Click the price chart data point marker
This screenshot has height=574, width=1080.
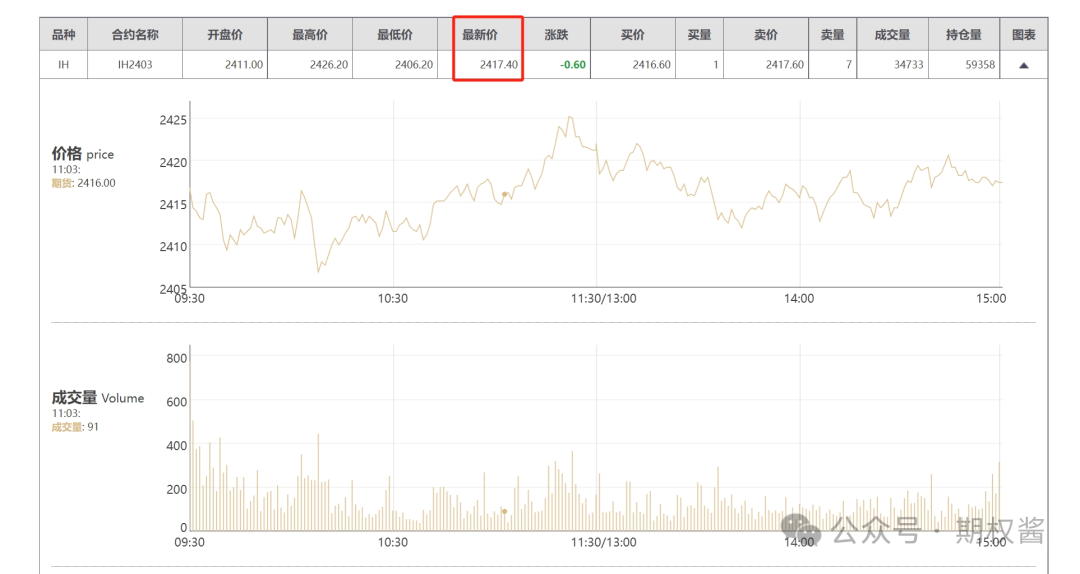[505, 195]
